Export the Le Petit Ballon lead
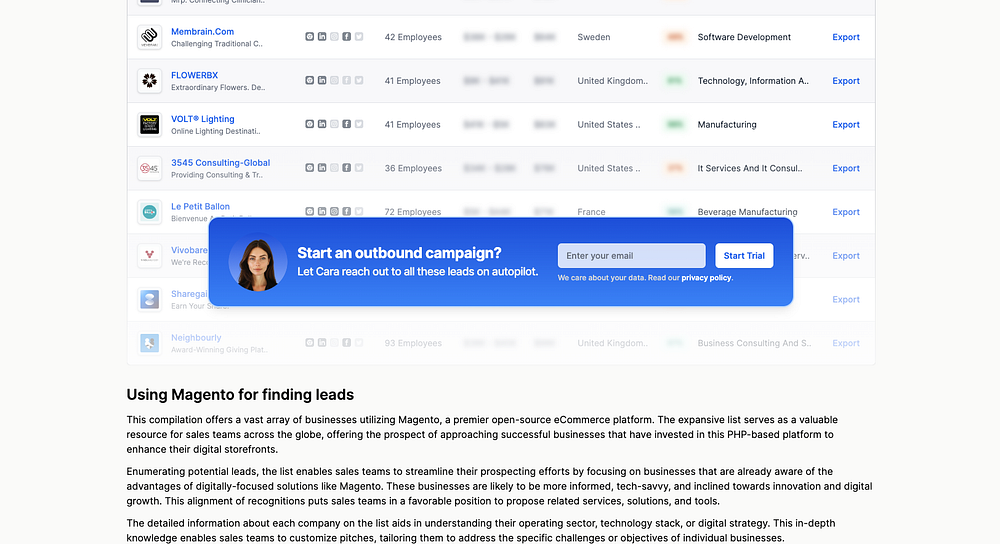Screen dimensions: 1000x544 [x=846, y=212]
